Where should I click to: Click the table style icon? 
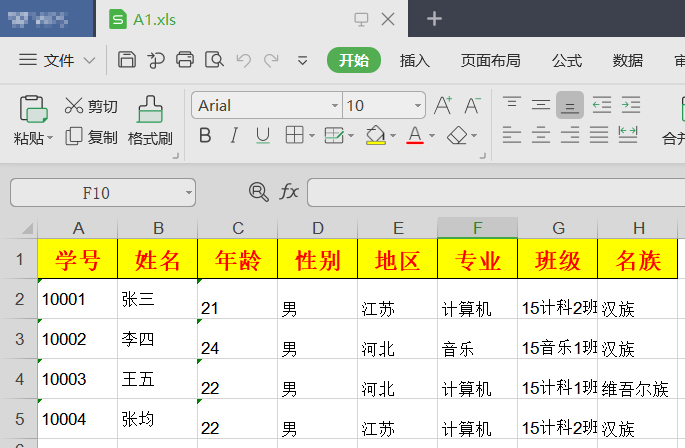tap(334, 135)
